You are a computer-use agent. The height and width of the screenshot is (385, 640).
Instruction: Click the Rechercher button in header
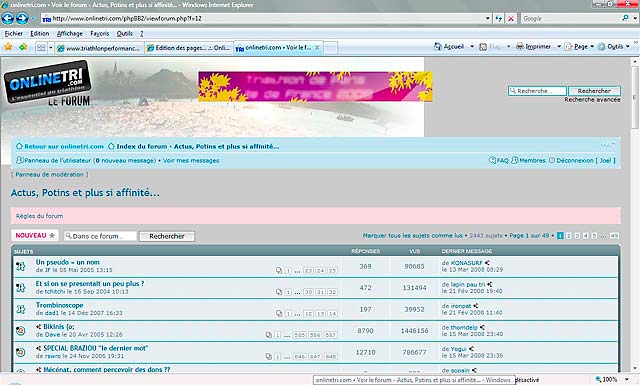594,91
